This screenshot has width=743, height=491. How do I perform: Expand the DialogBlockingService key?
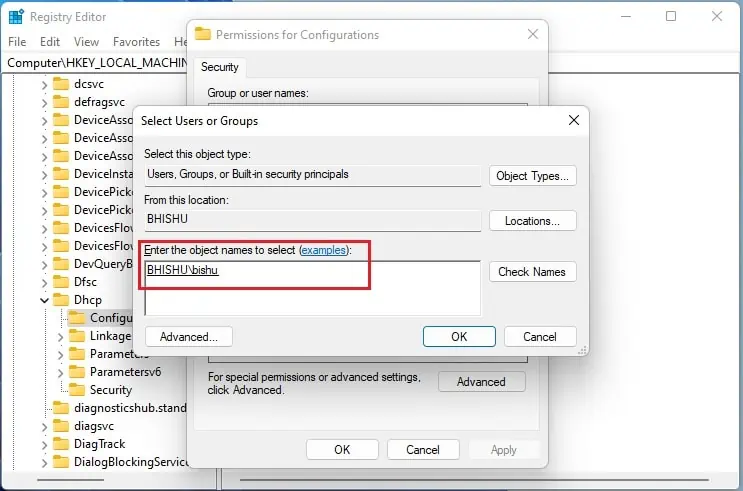[44, 463]
